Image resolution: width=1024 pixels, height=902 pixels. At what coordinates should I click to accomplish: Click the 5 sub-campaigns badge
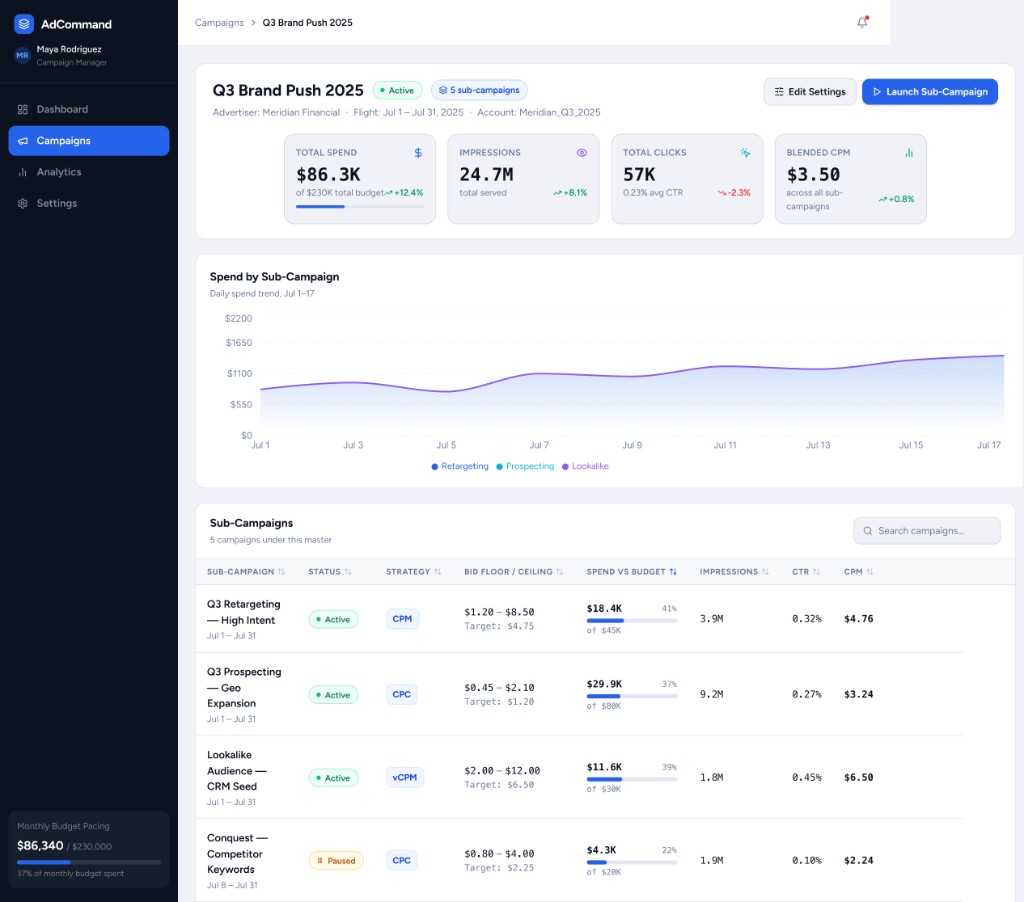[x=479, y=90]
